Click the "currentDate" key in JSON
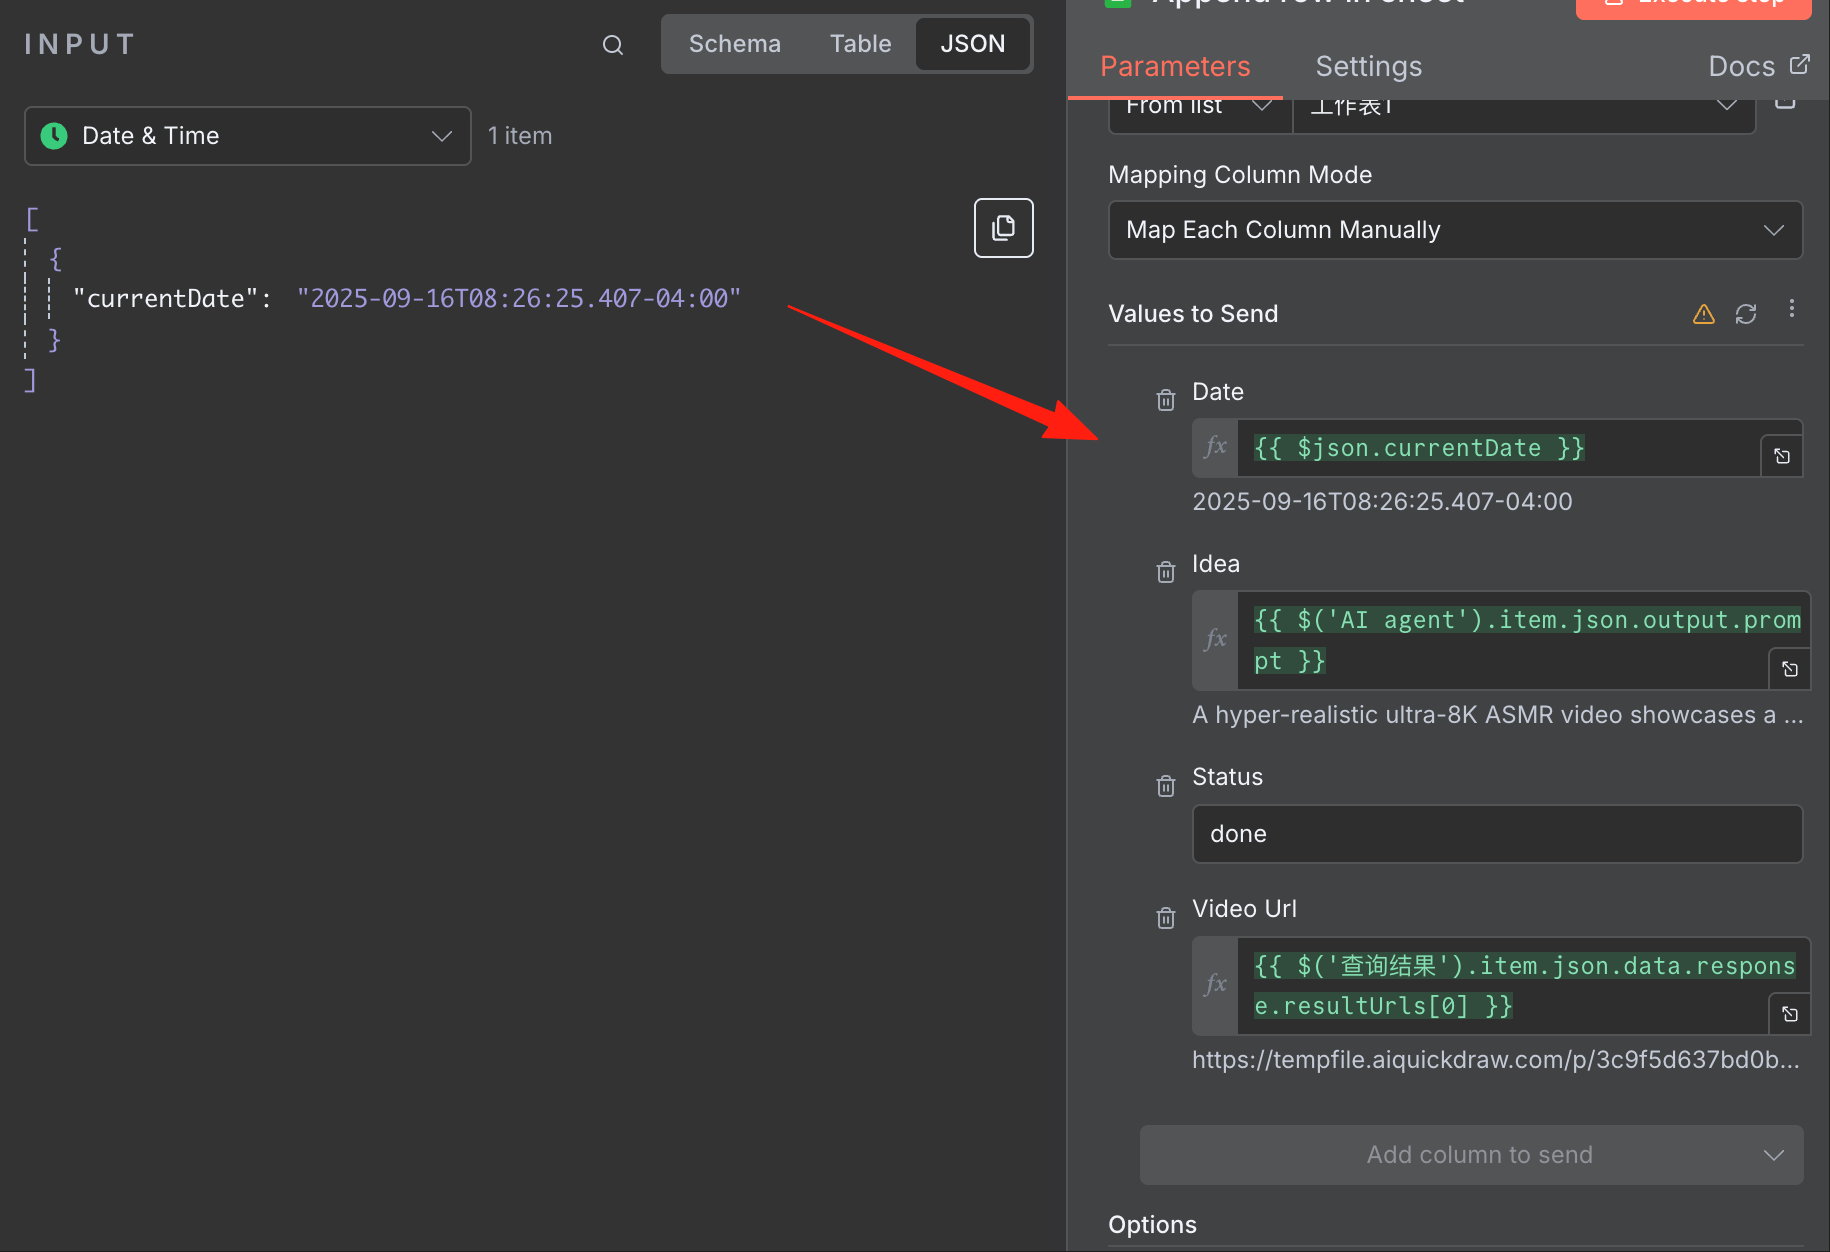 coord(166,299)
